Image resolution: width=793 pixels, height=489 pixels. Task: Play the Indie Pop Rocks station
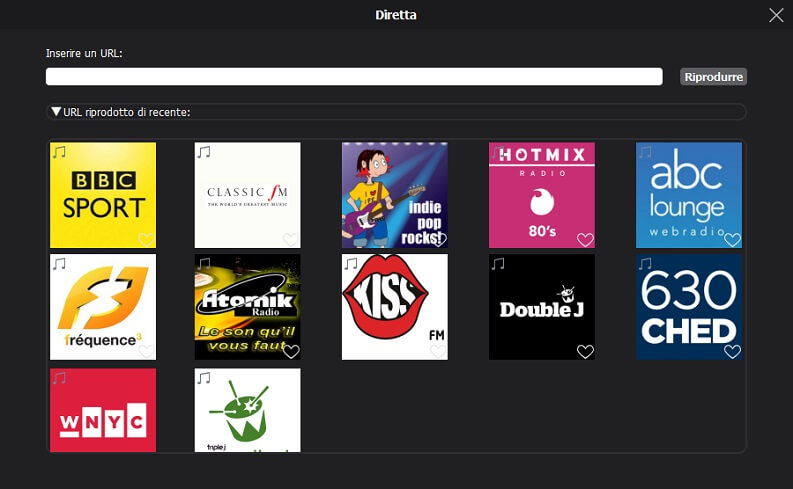pos(394,195)
